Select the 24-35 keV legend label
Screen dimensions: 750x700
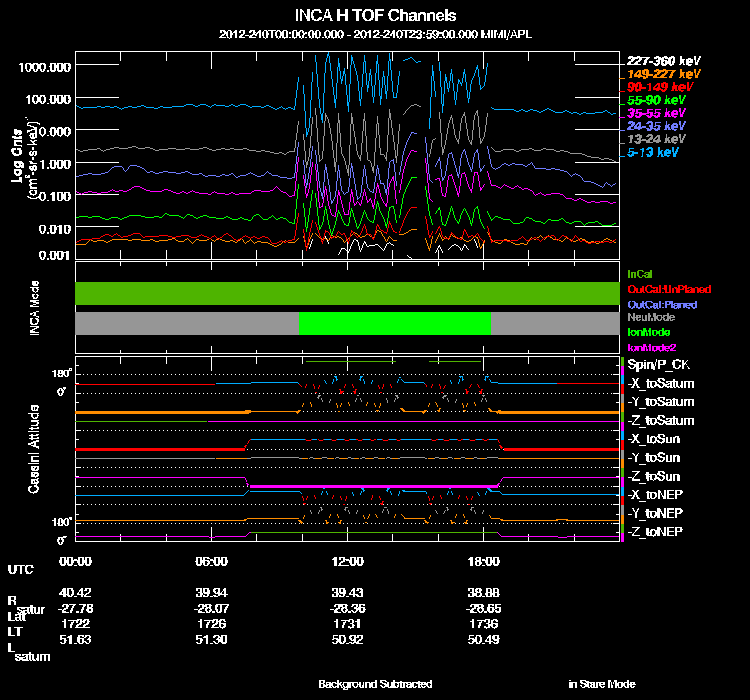pos(656,126)
